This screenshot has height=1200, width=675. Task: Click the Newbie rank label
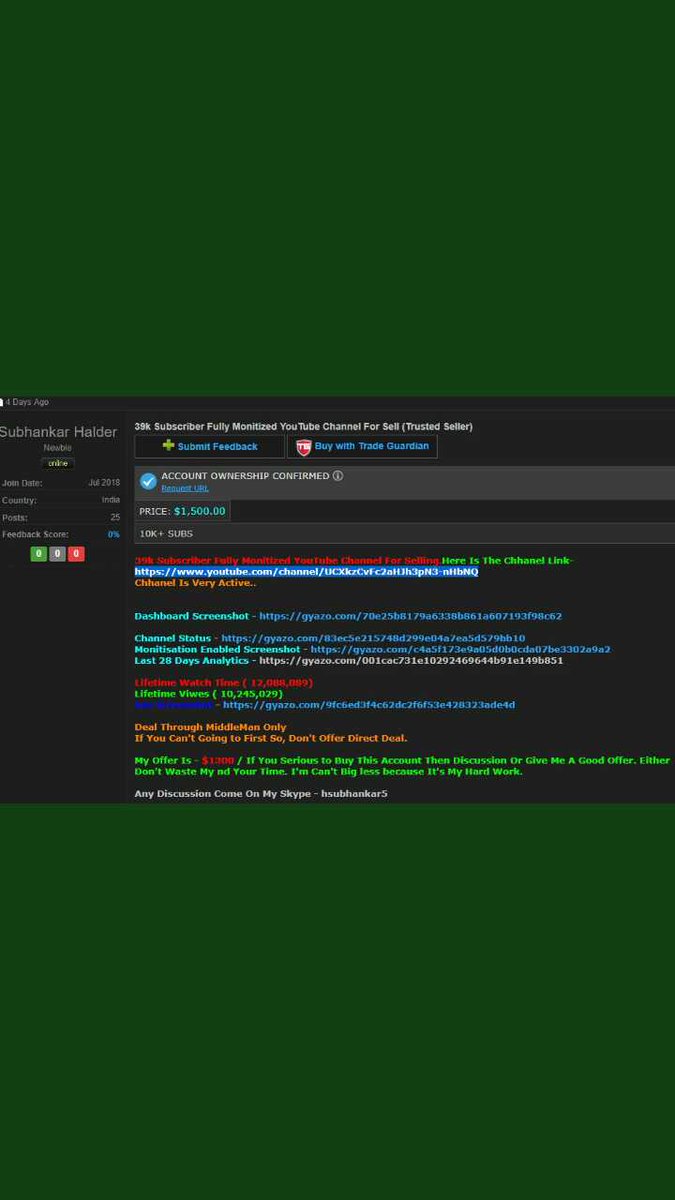[58, 448]
